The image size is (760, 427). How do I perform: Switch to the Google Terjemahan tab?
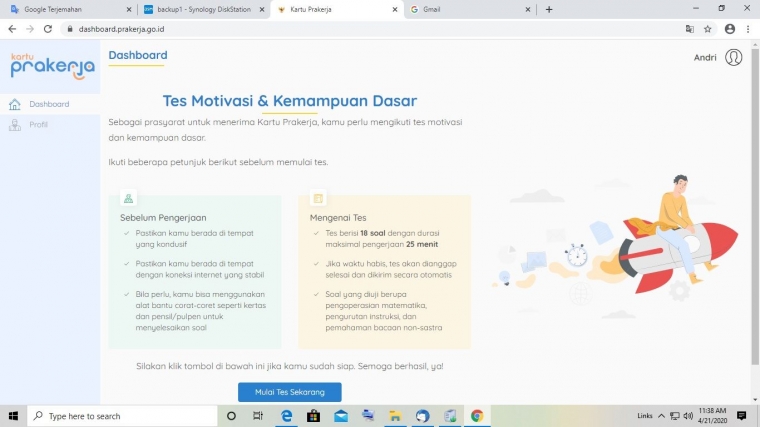(x=68, y=9)
